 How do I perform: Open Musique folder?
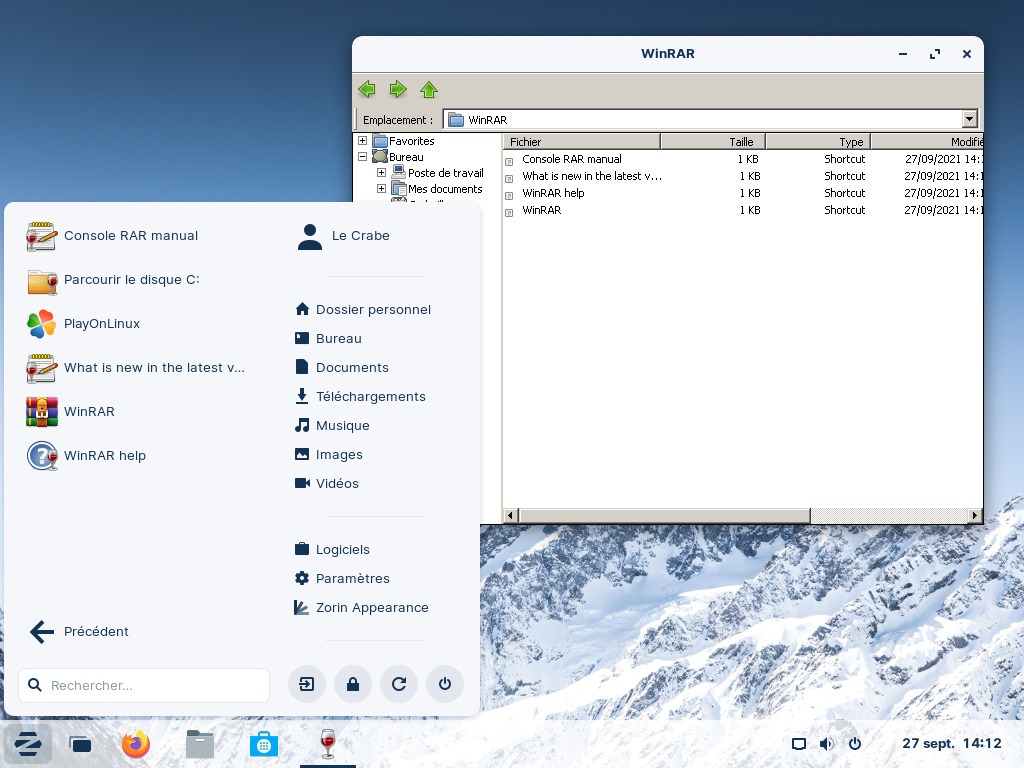tap(332, 425)
